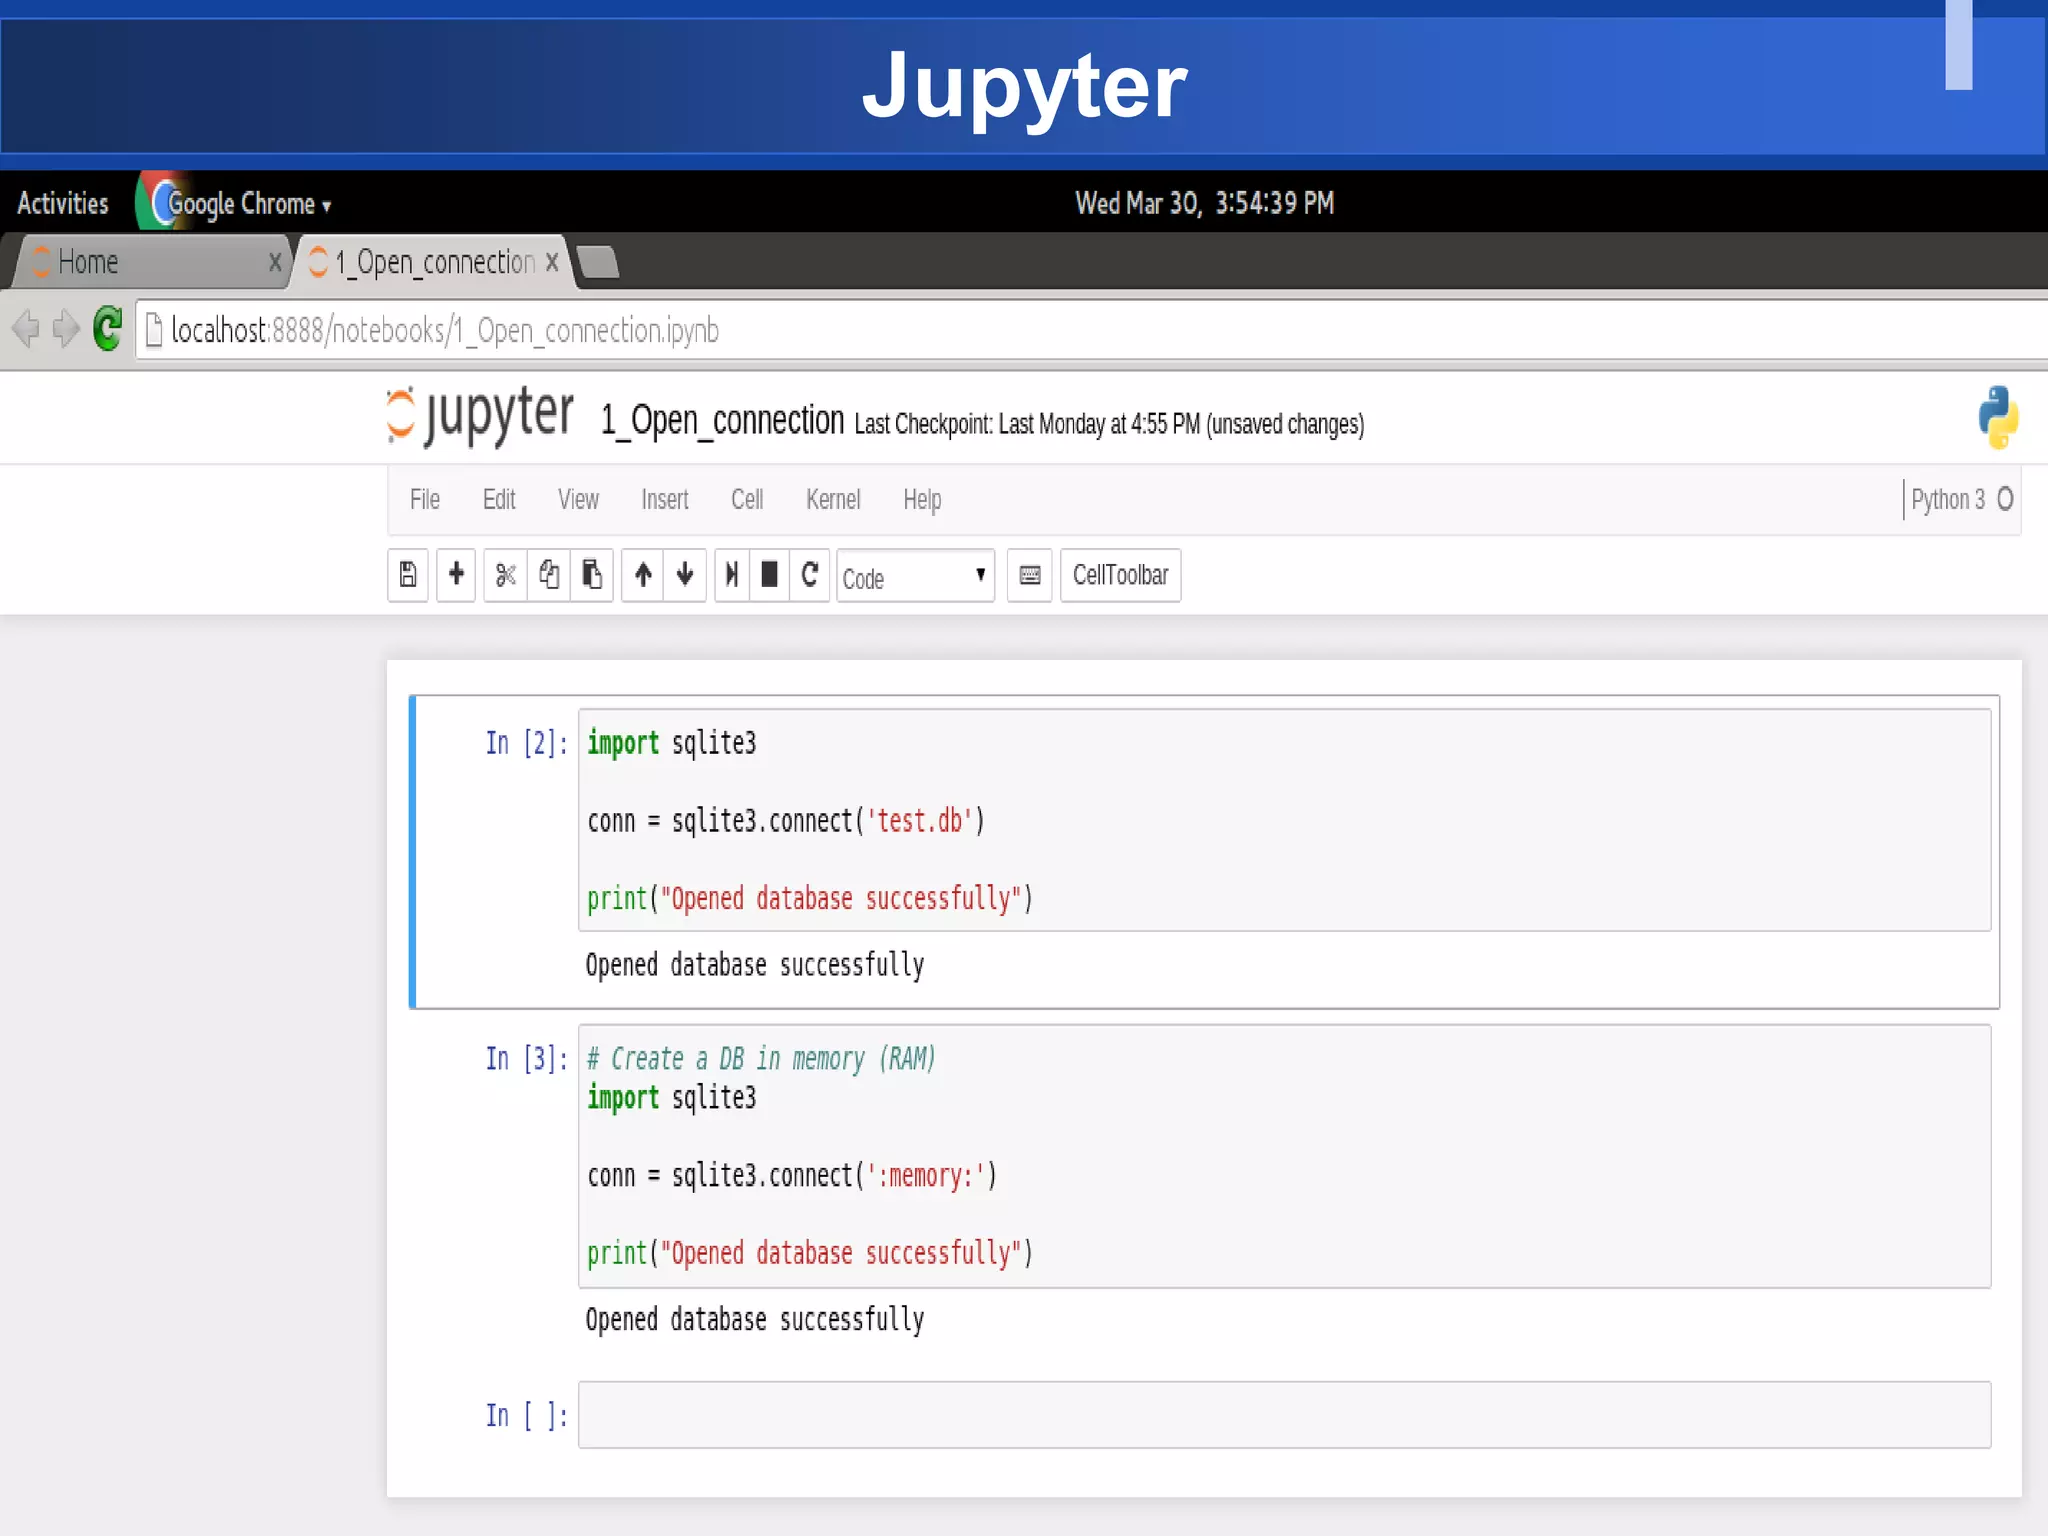Open the Help menu
2048x1536 pixels.
point(922,499)
